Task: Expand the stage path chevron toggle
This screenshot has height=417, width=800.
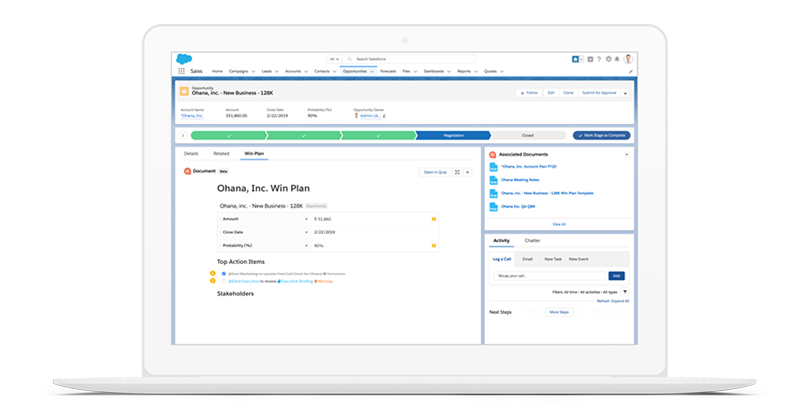Action: (183, 136)
